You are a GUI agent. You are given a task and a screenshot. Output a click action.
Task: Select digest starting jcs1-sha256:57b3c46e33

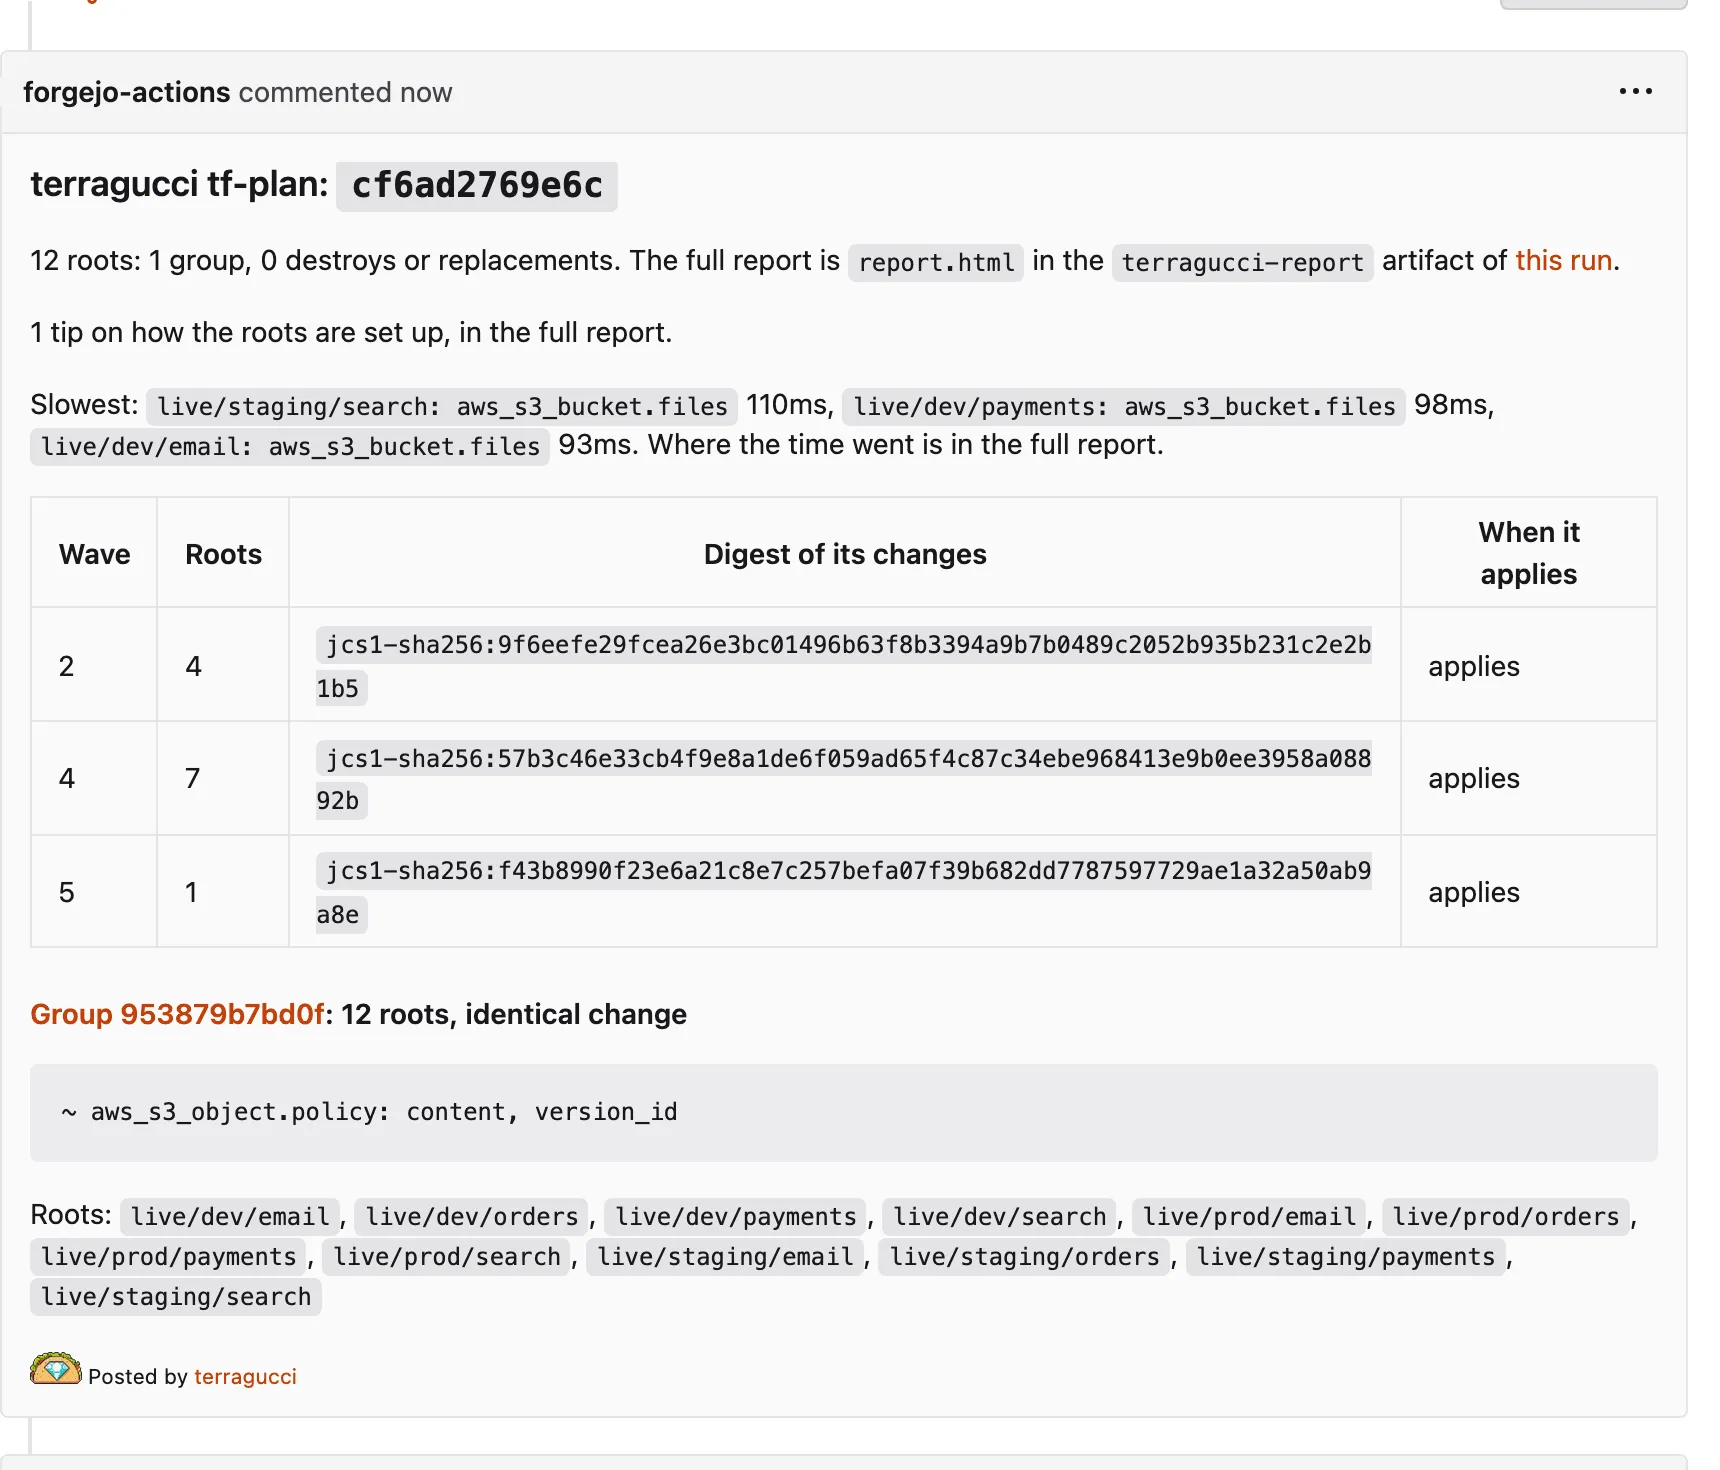click(844, 779)
